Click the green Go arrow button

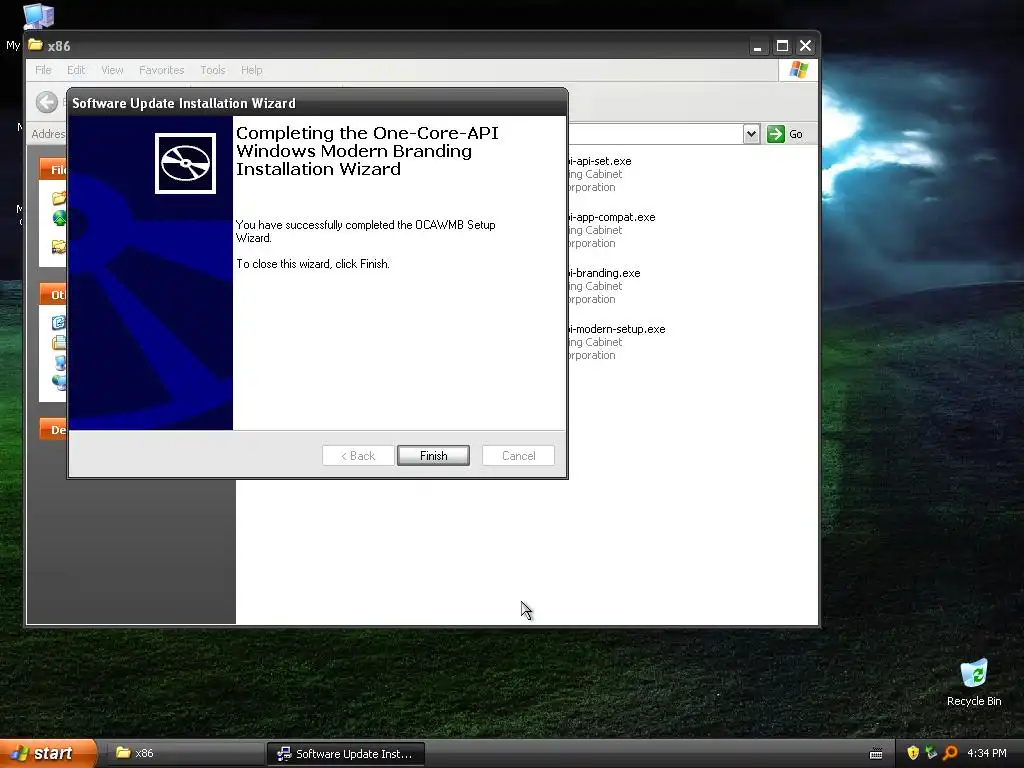775,134
